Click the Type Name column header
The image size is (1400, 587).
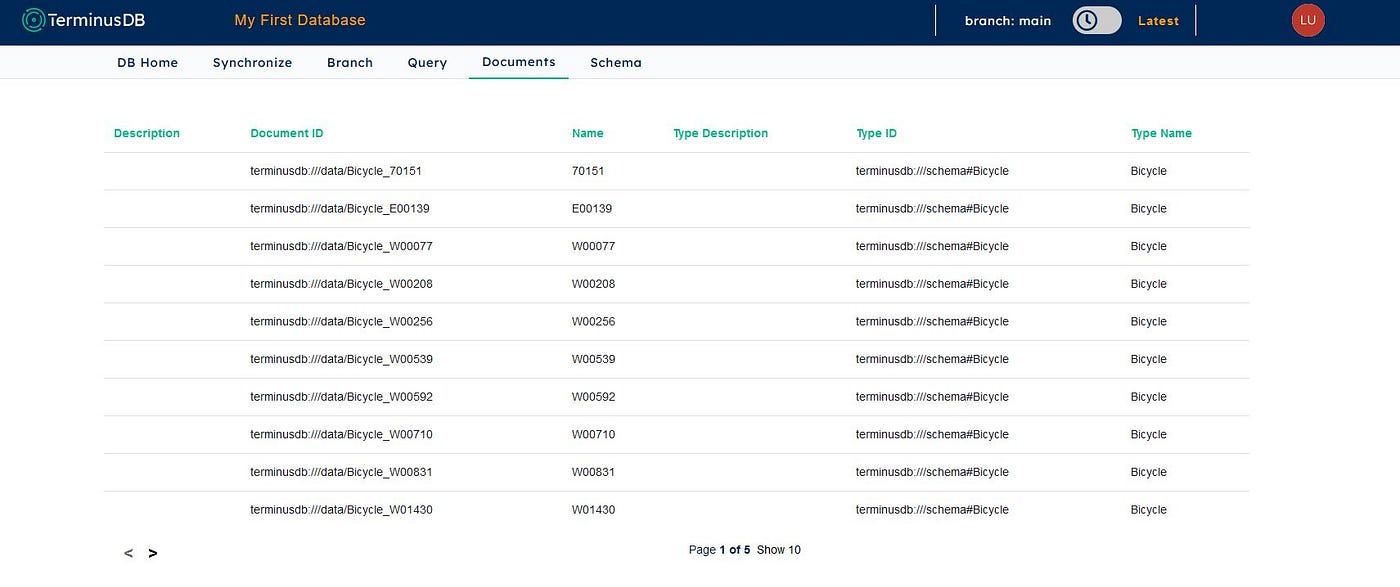1161,133
